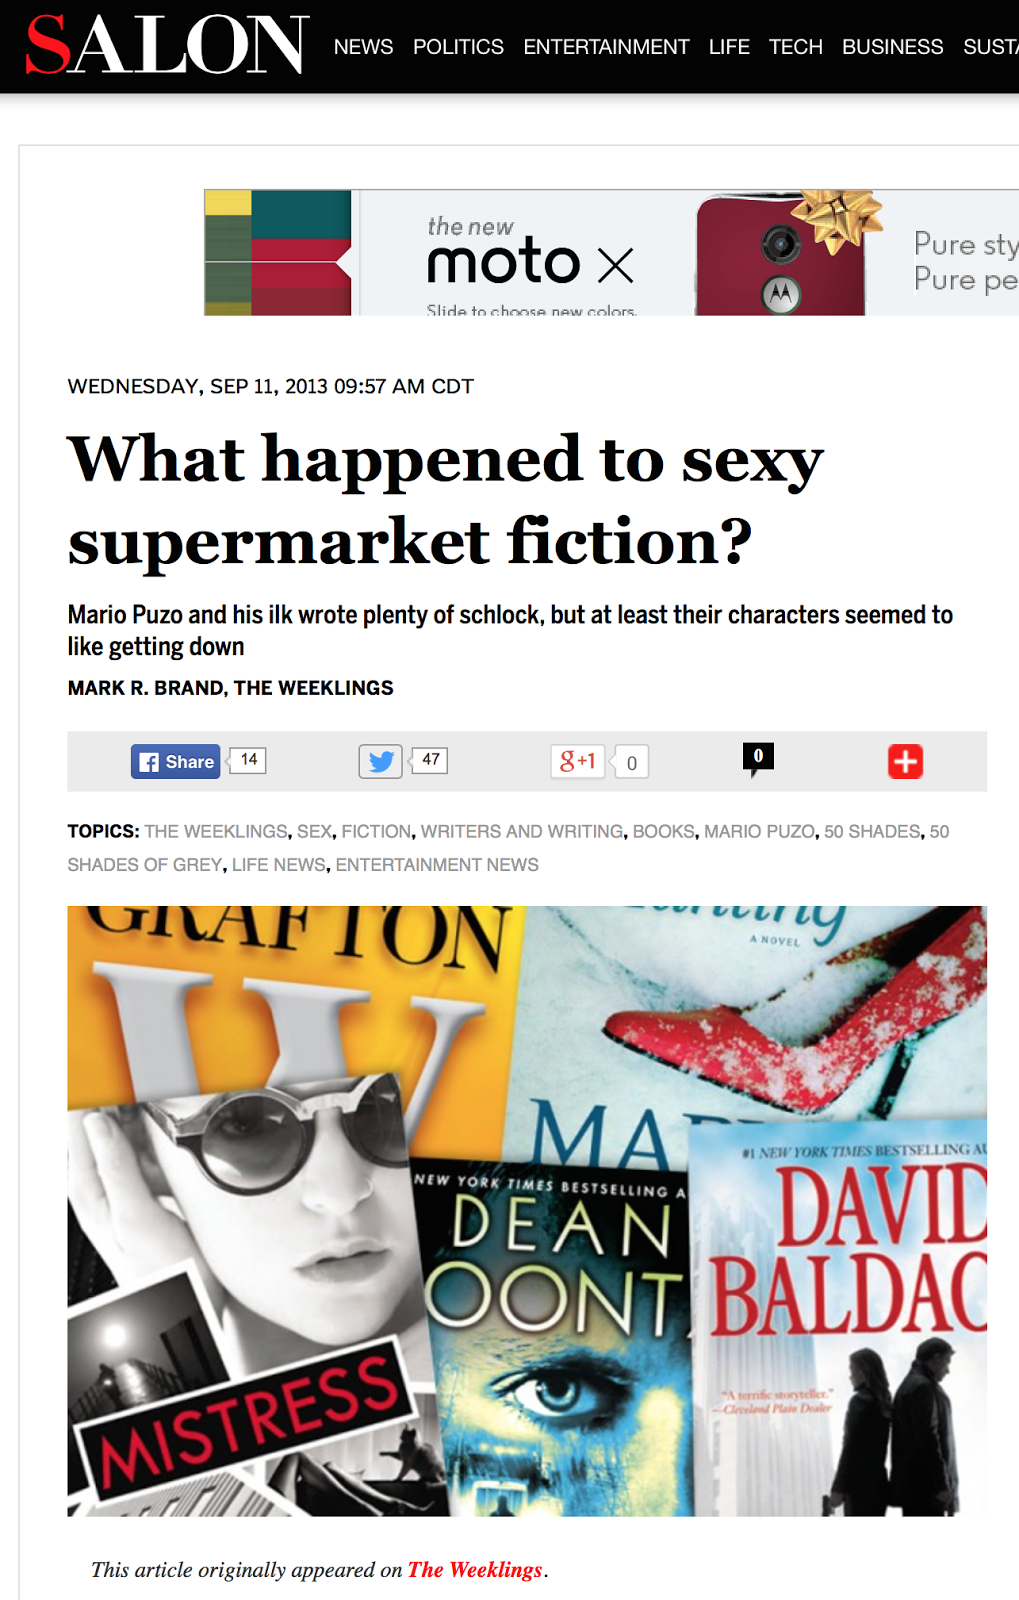This screenshot has height=1600, width=1019.
Task: Select the MARIO PUZO topic link
Action: click(759, 832)
